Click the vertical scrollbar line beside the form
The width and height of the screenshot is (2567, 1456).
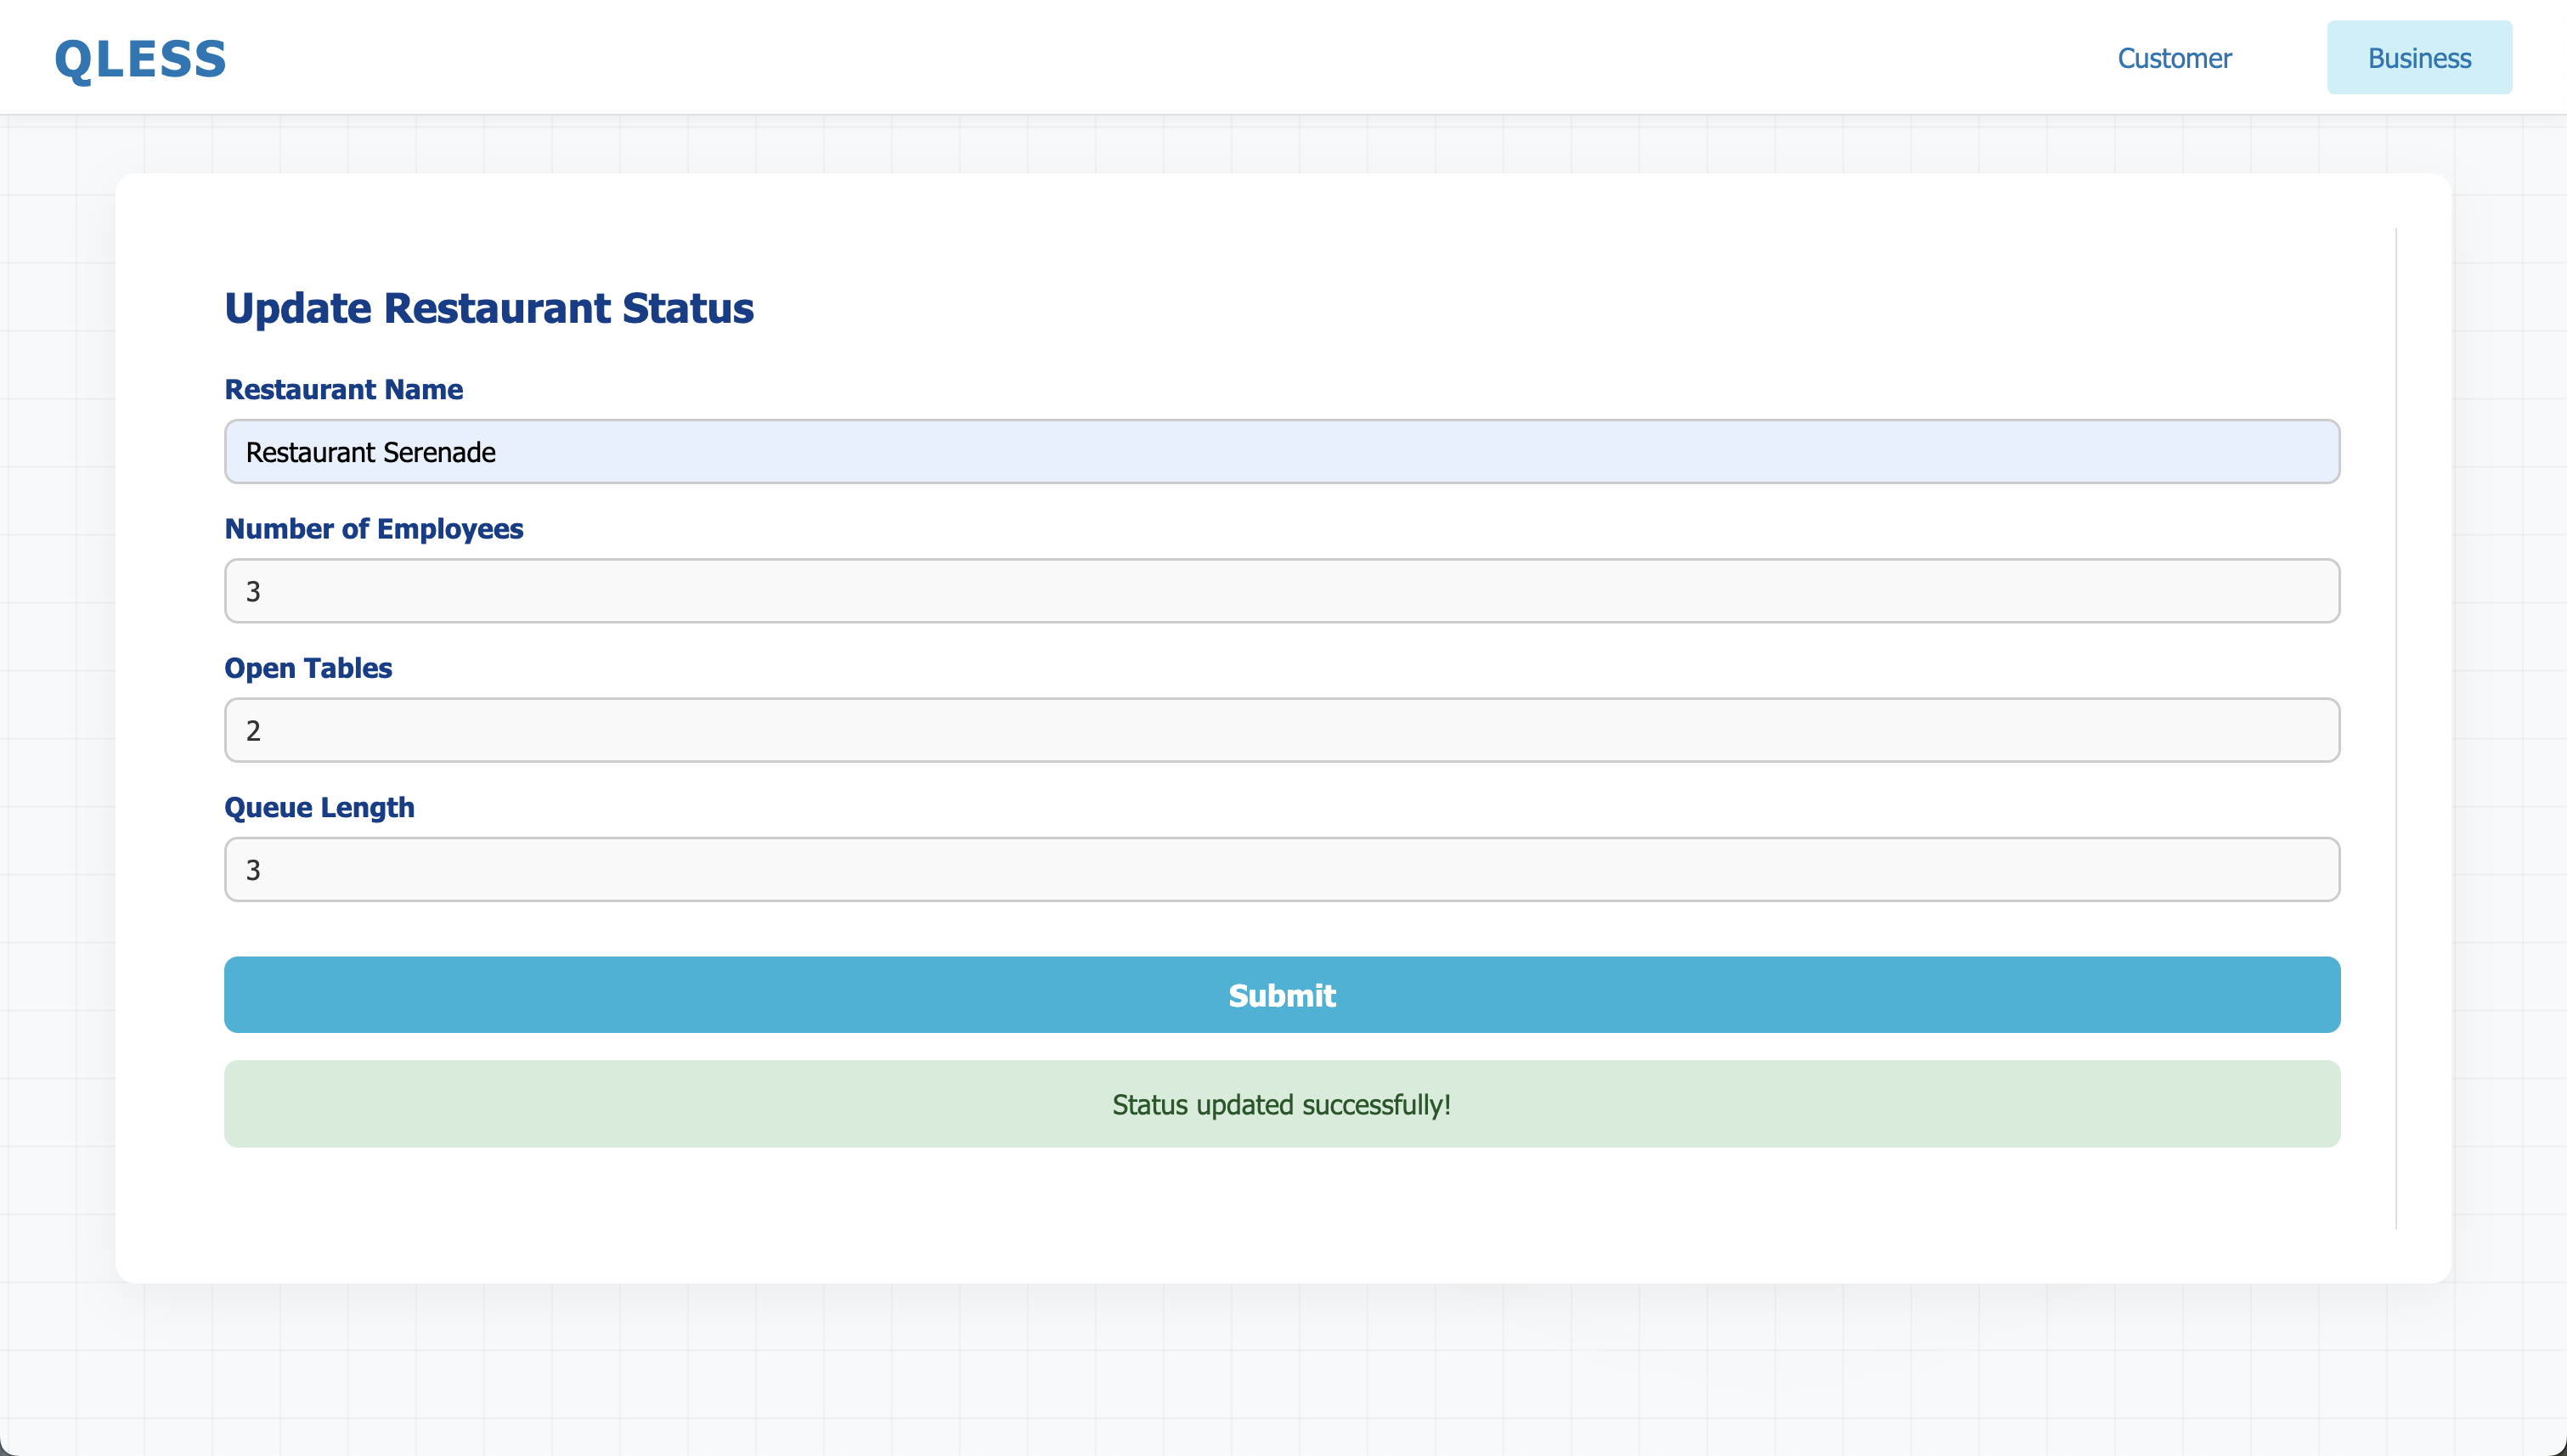pyautogui.click(x=2396, y=727)
